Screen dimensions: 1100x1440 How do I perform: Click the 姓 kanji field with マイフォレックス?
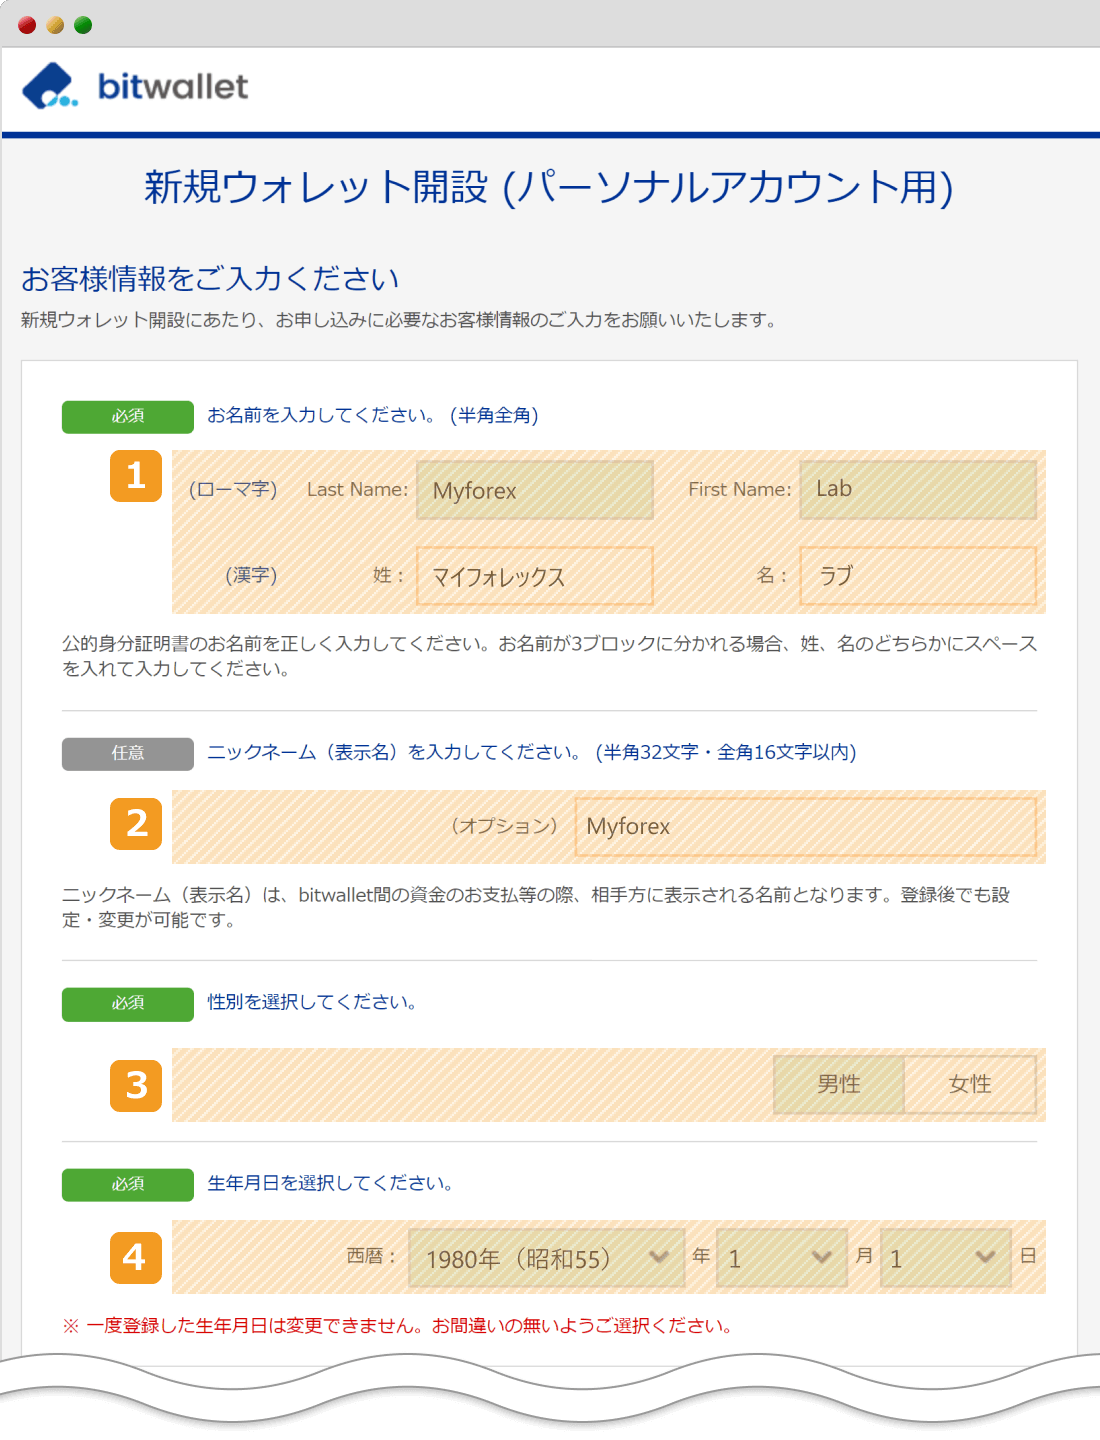pos(535,576)
